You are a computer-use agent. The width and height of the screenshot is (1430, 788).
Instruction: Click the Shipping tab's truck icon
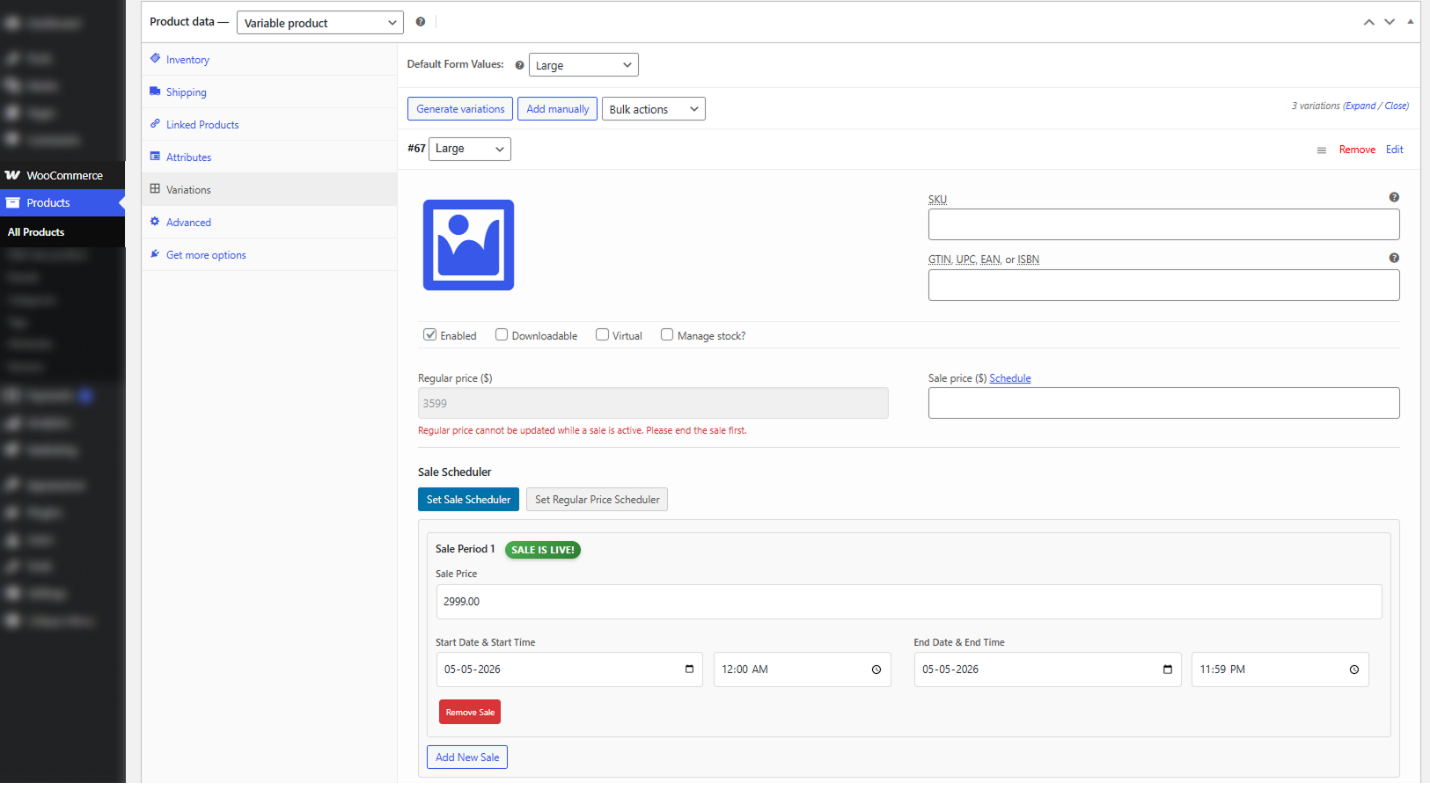pyautogui.click(x=155, y=91)
